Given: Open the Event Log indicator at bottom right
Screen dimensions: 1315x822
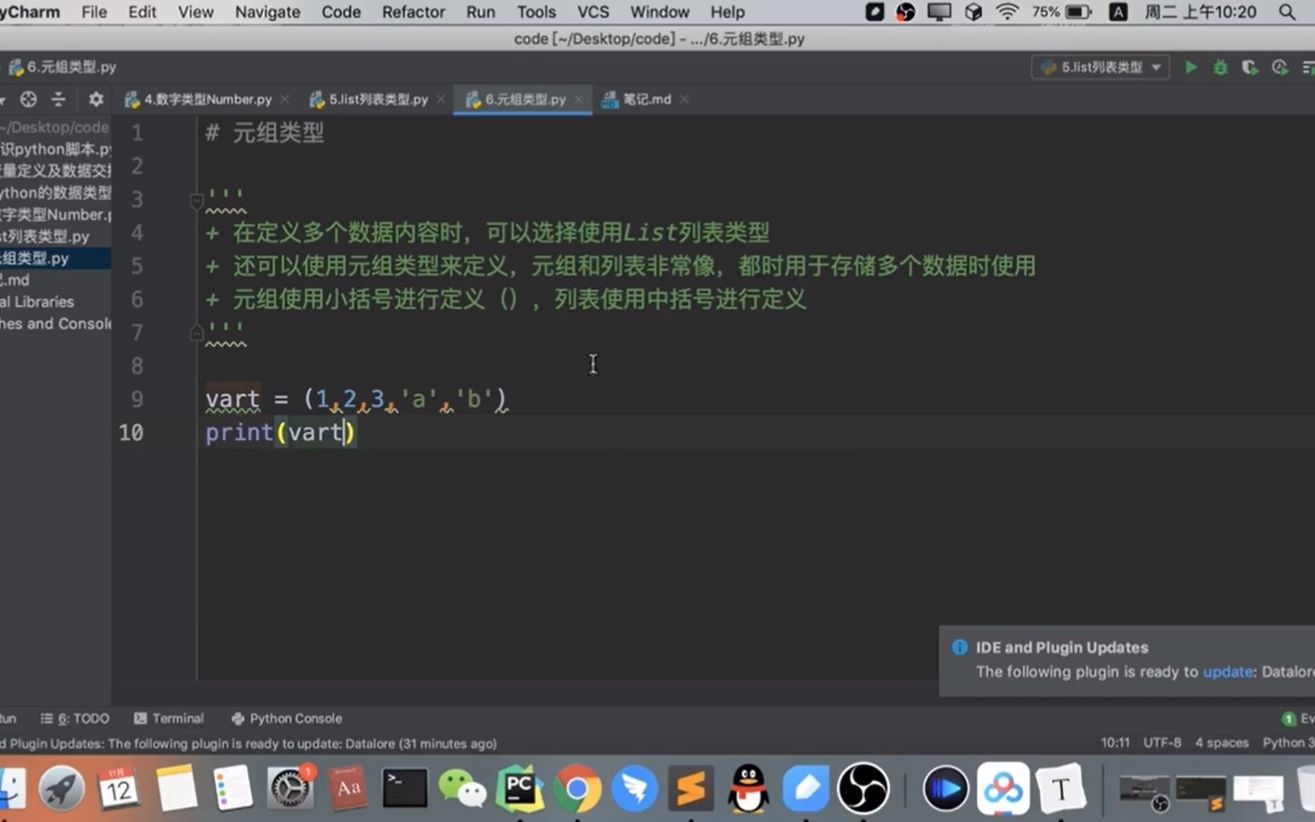Looking at the screenshot, I should coord(1289,718).
